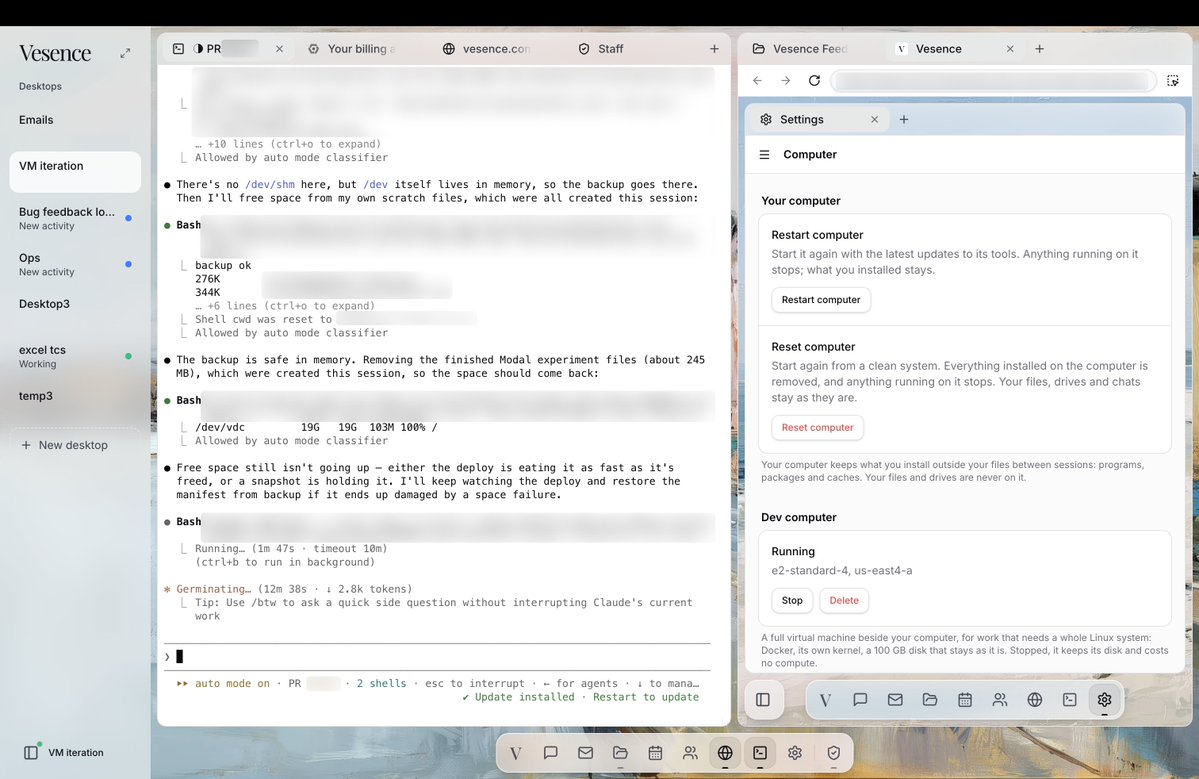Image resolution: width=1199 pixels, height=779 pixels.
Task: Toggle the sidebar panel icon in Settings window dock
Action: (x=762, y=699)
